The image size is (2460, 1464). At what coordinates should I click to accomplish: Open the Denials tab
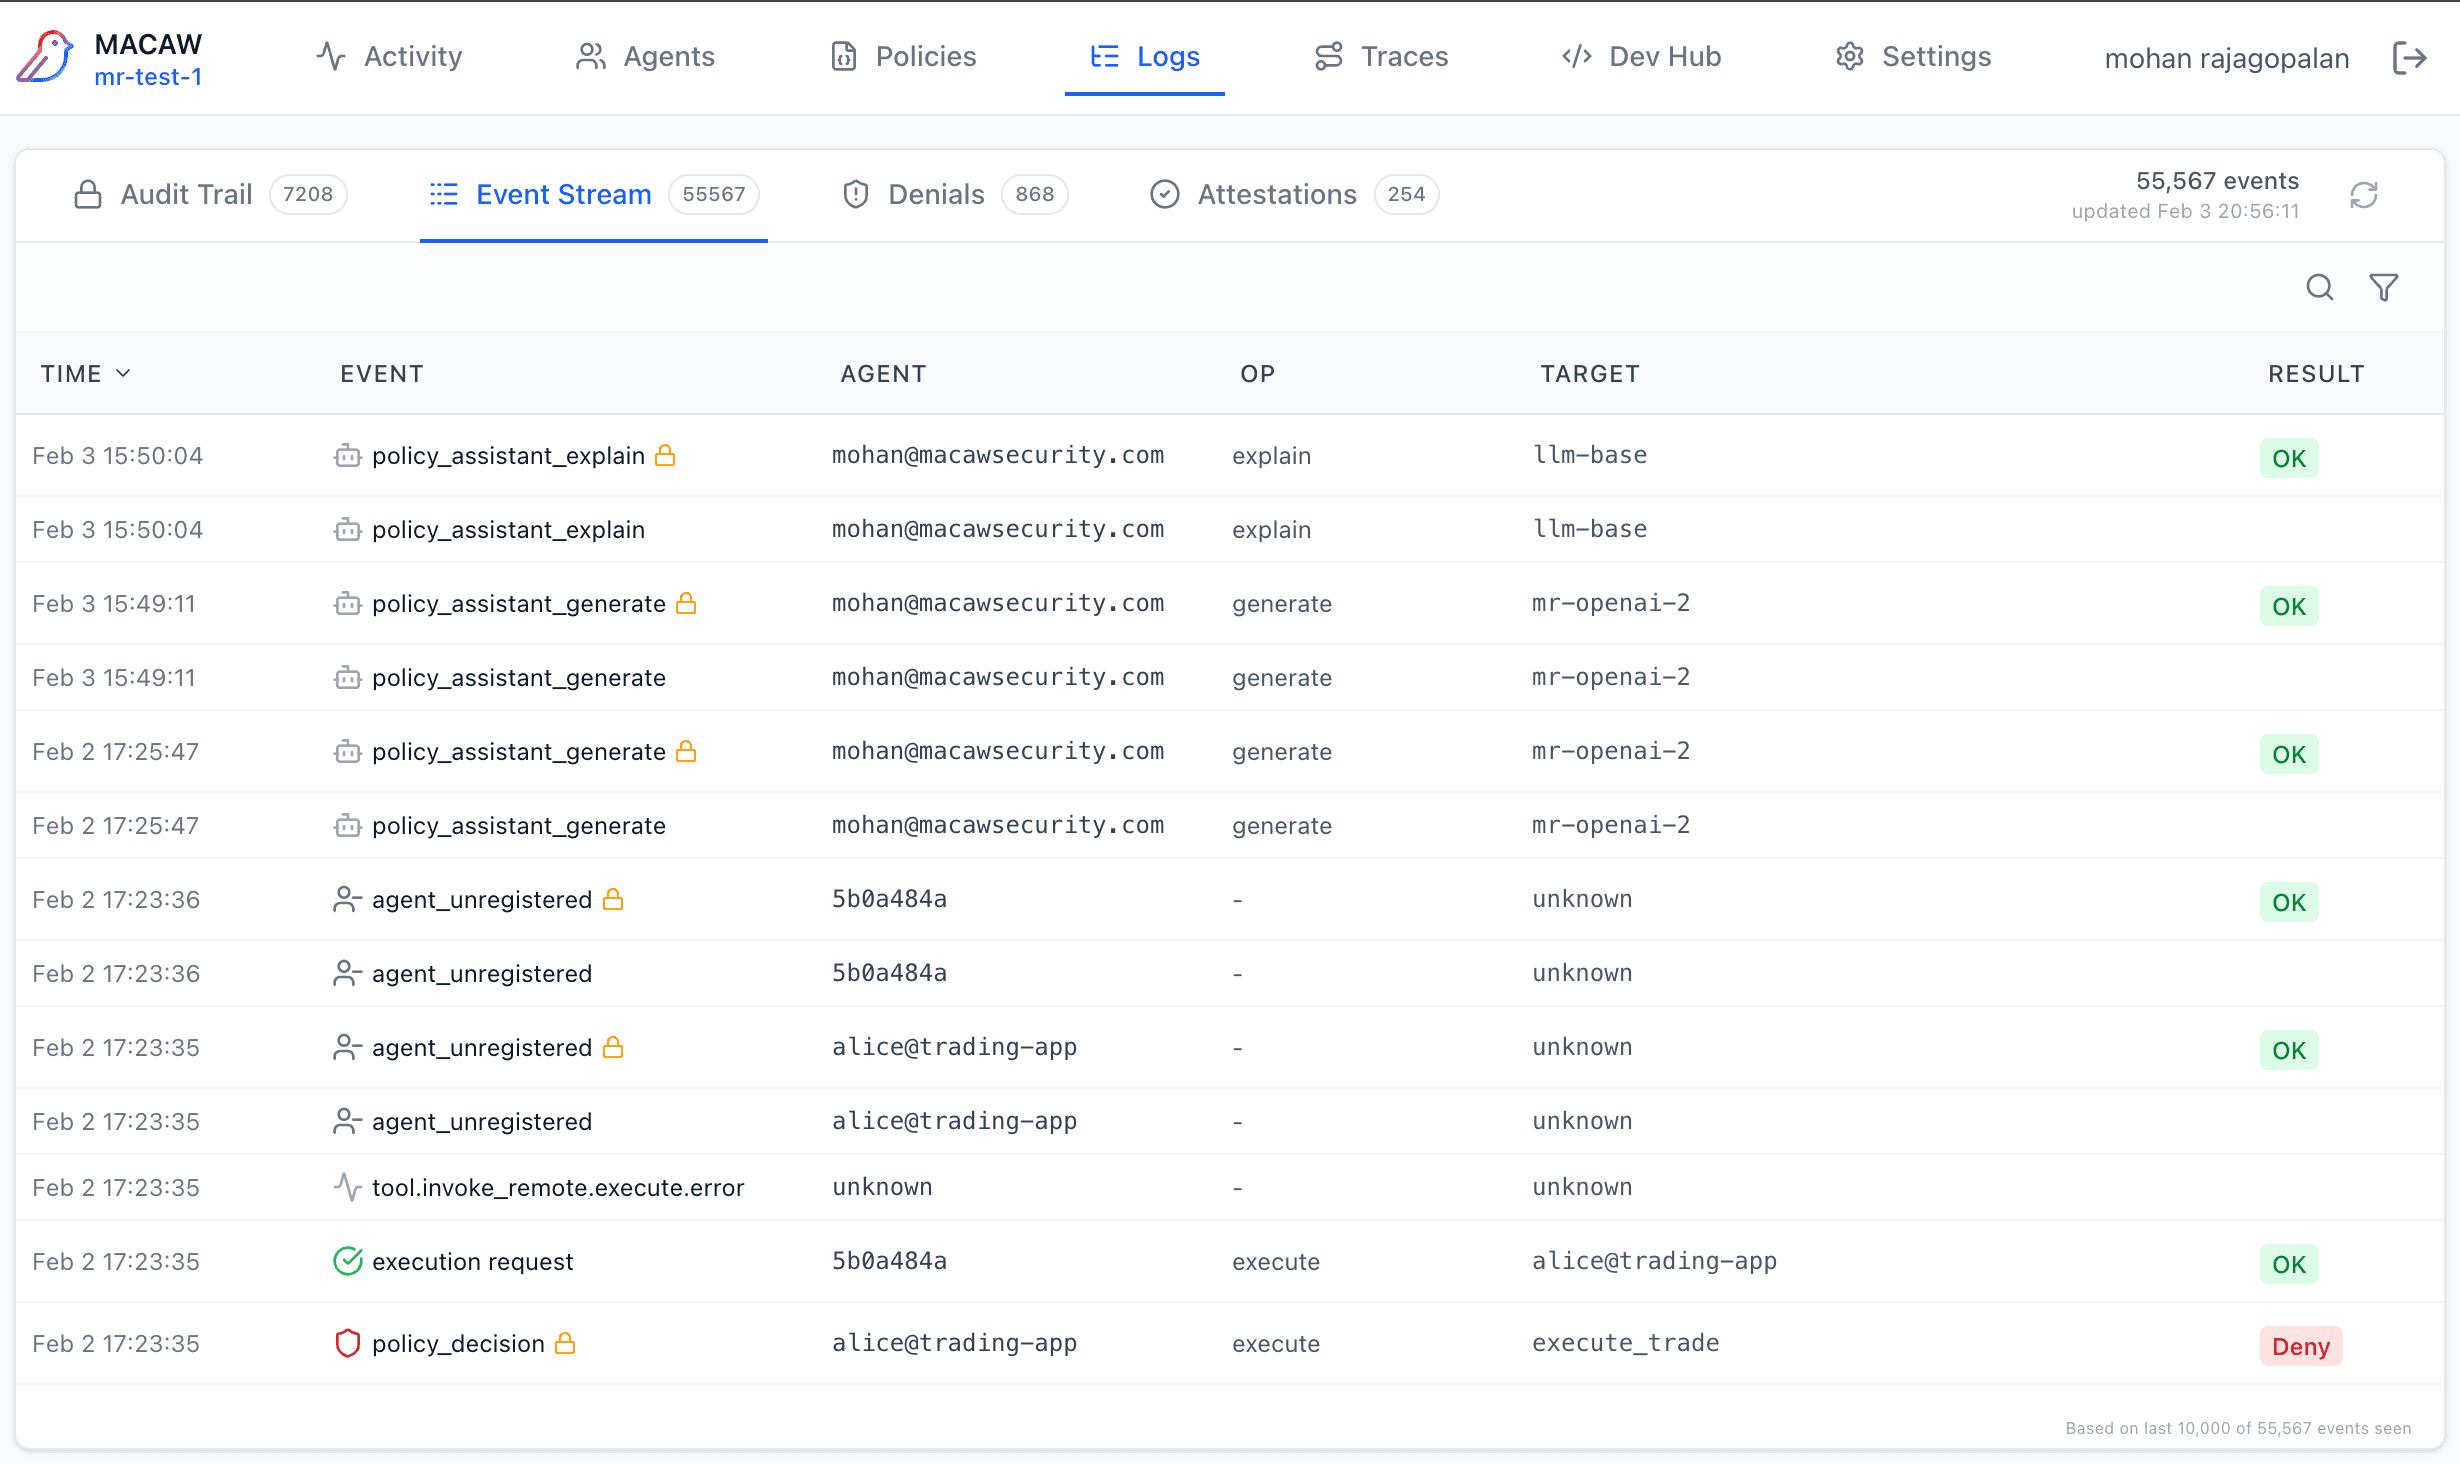click(x=936, y=194)
